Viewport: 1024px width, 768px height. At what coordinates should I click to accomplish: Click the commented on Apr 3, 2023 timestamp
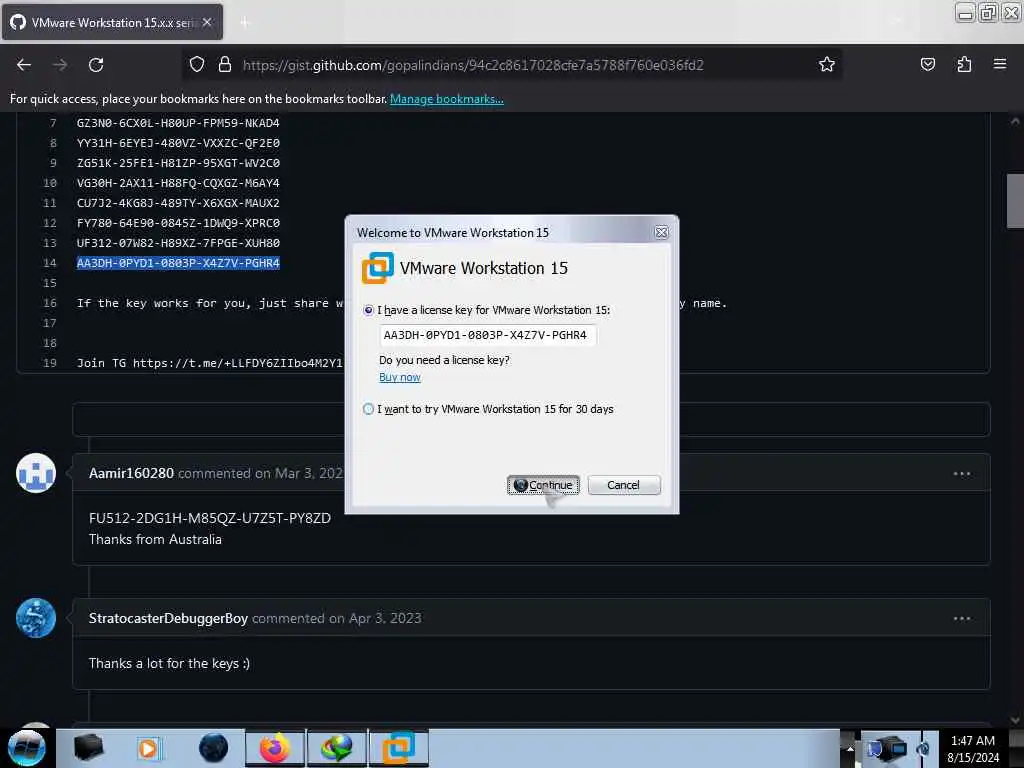coord(337,618)
